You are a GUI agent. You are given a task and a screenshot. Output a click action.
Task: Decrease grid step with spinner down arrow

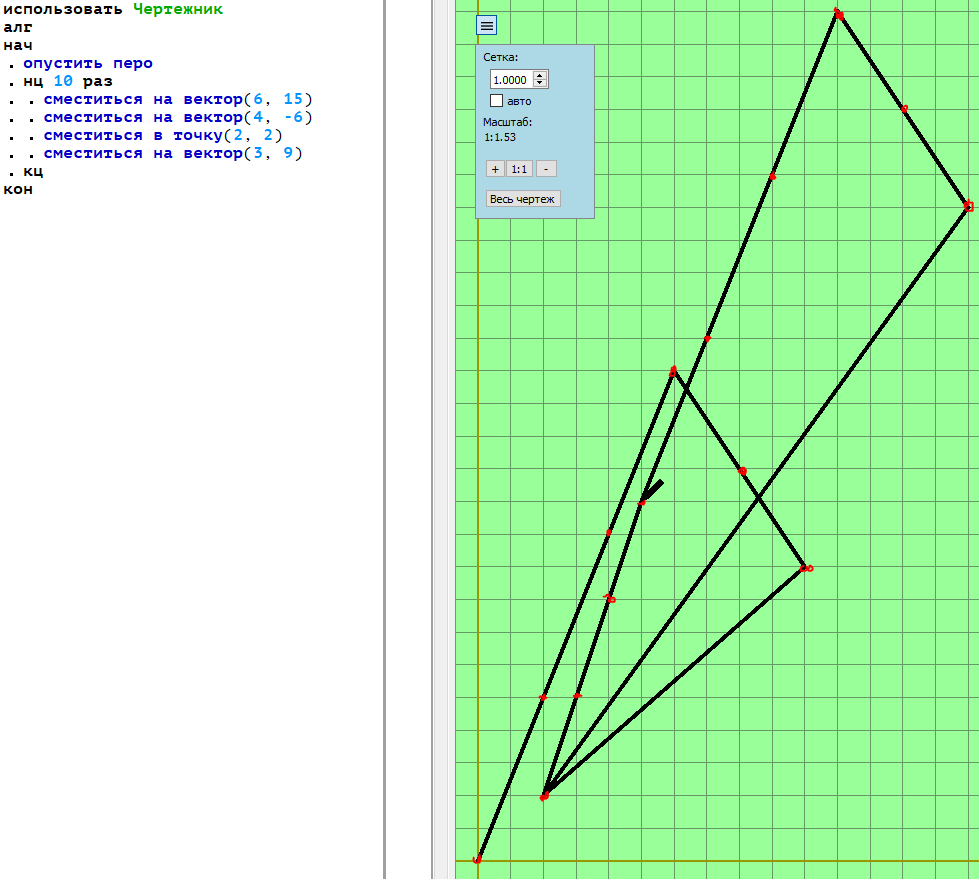(541, 84)
